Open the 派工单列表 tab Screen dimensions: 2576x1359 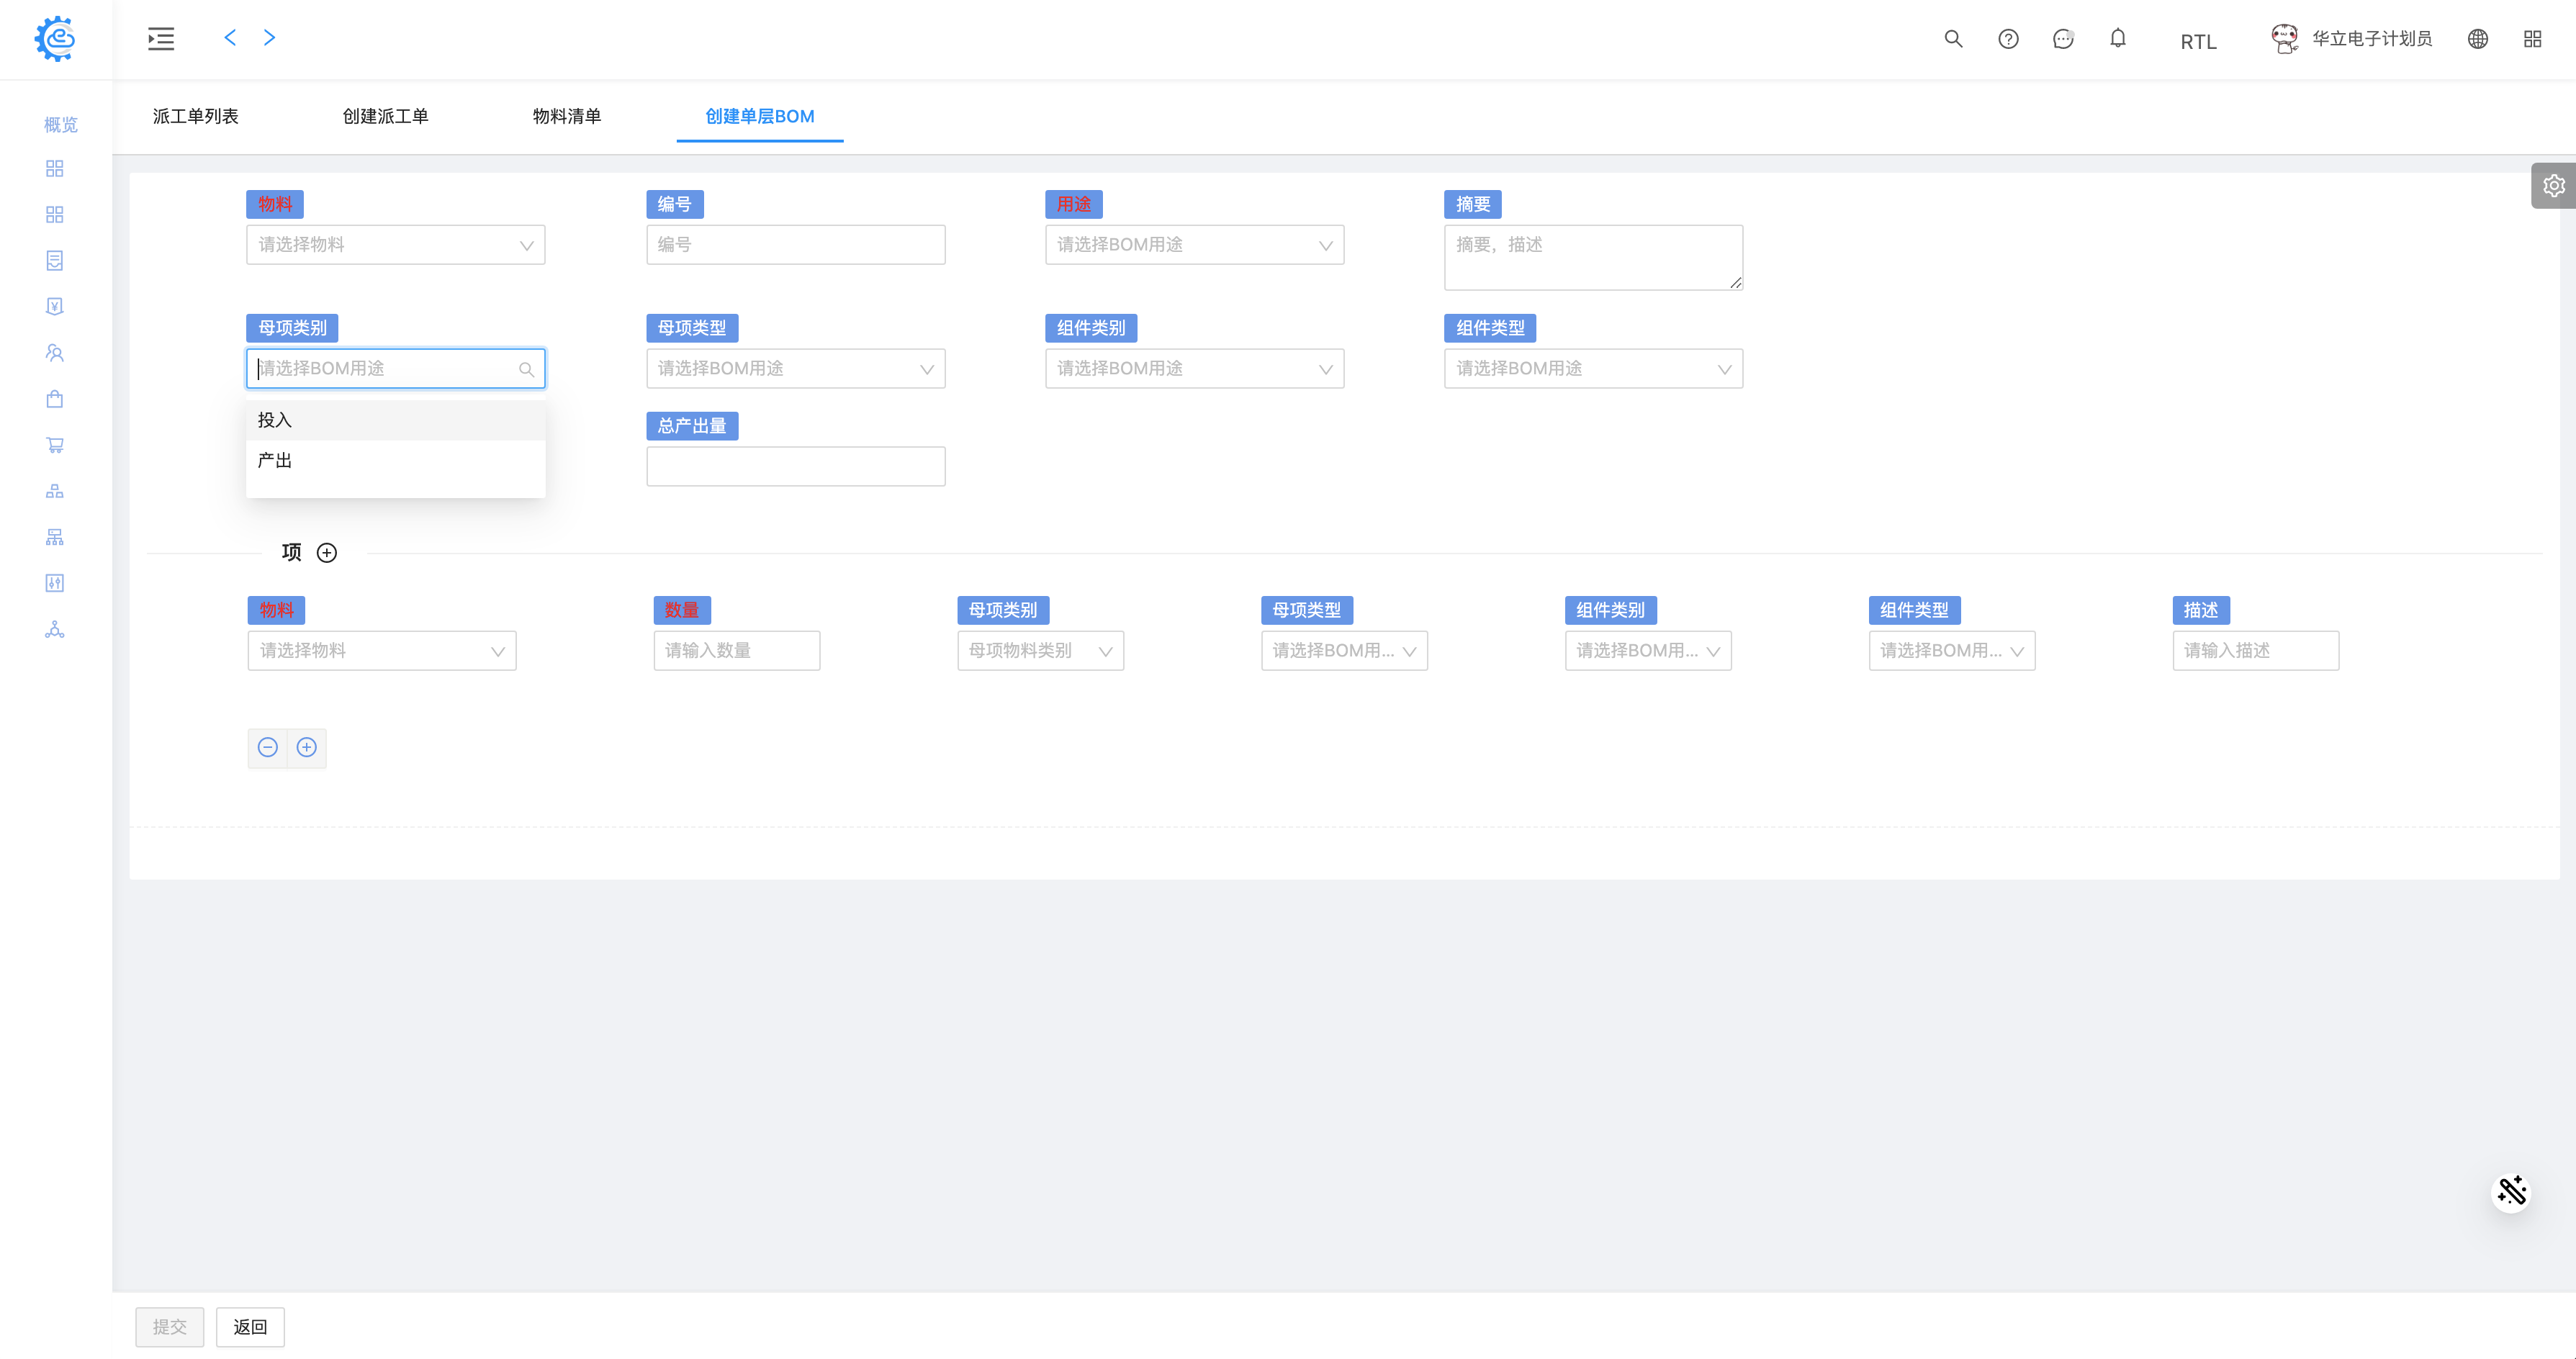click(x=195, y=116)
